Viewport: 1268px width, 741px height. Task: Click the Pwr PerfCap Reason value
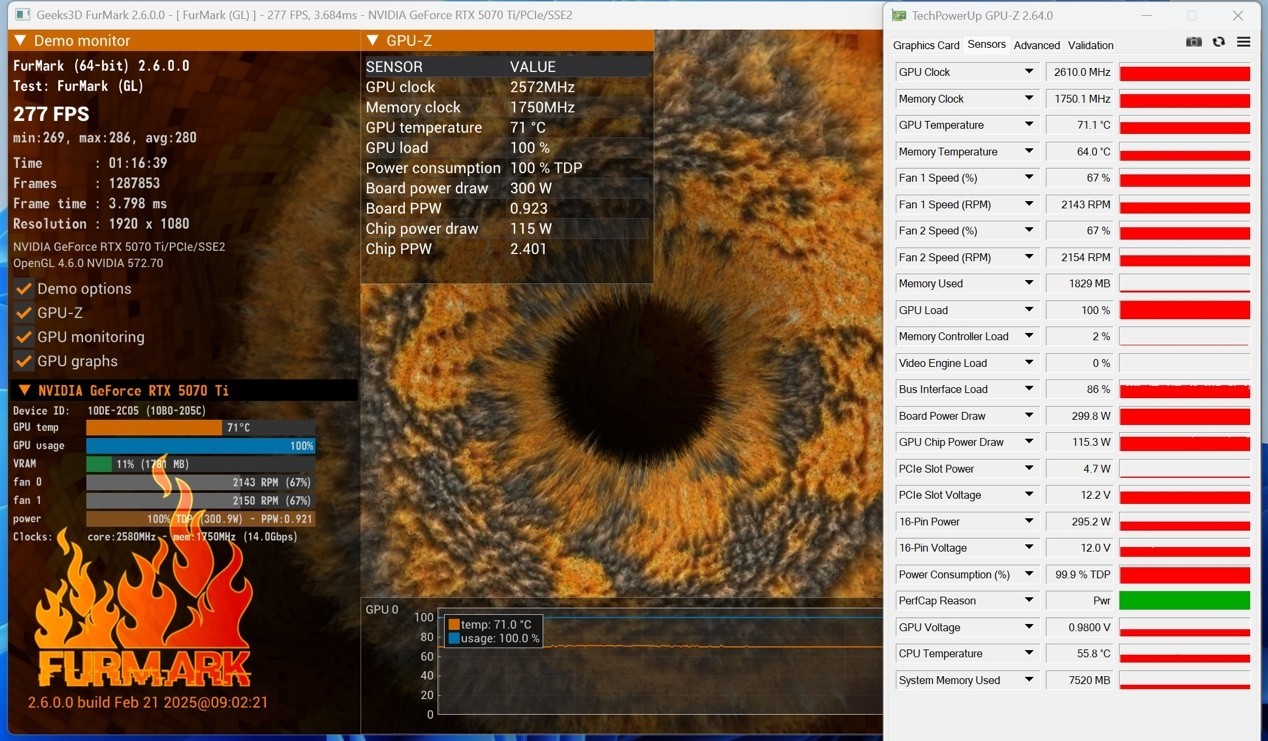pyautogui.click(x=1079, y=600)
